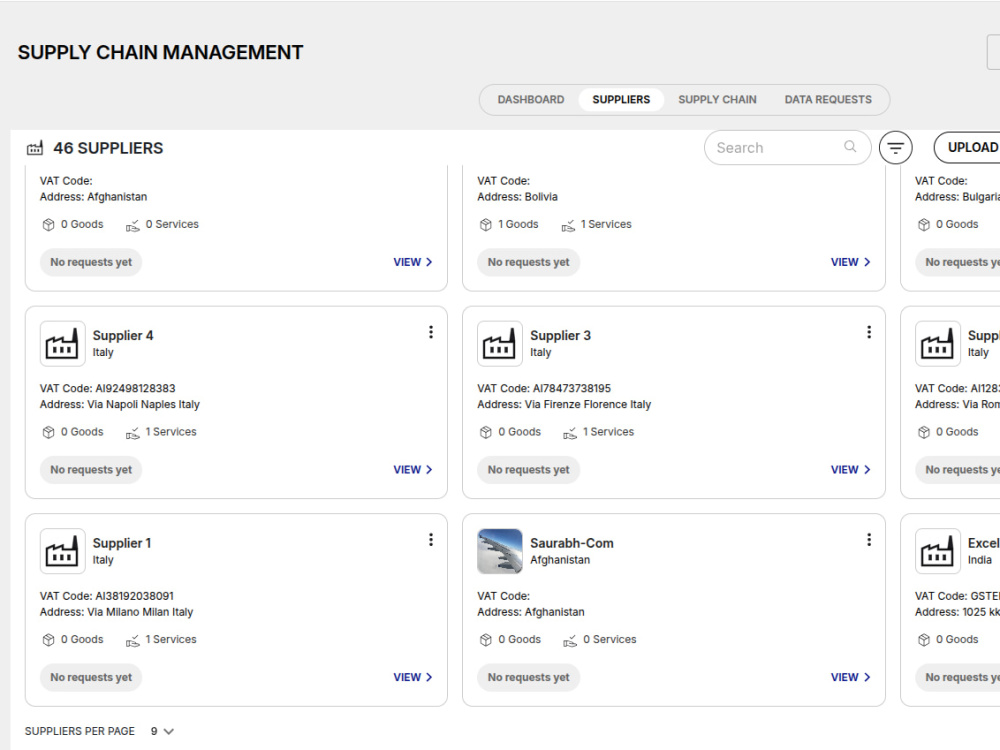View Saurabh-Com supplier details
The image size is (1000, 750).
coord(850,677)
